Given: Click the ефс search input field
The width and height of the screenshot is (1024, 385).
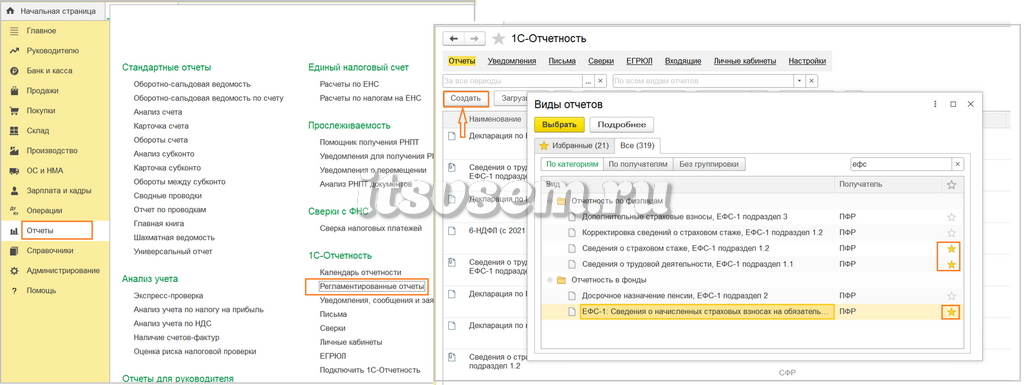Looking at the screenshot, I should (900, 164).
